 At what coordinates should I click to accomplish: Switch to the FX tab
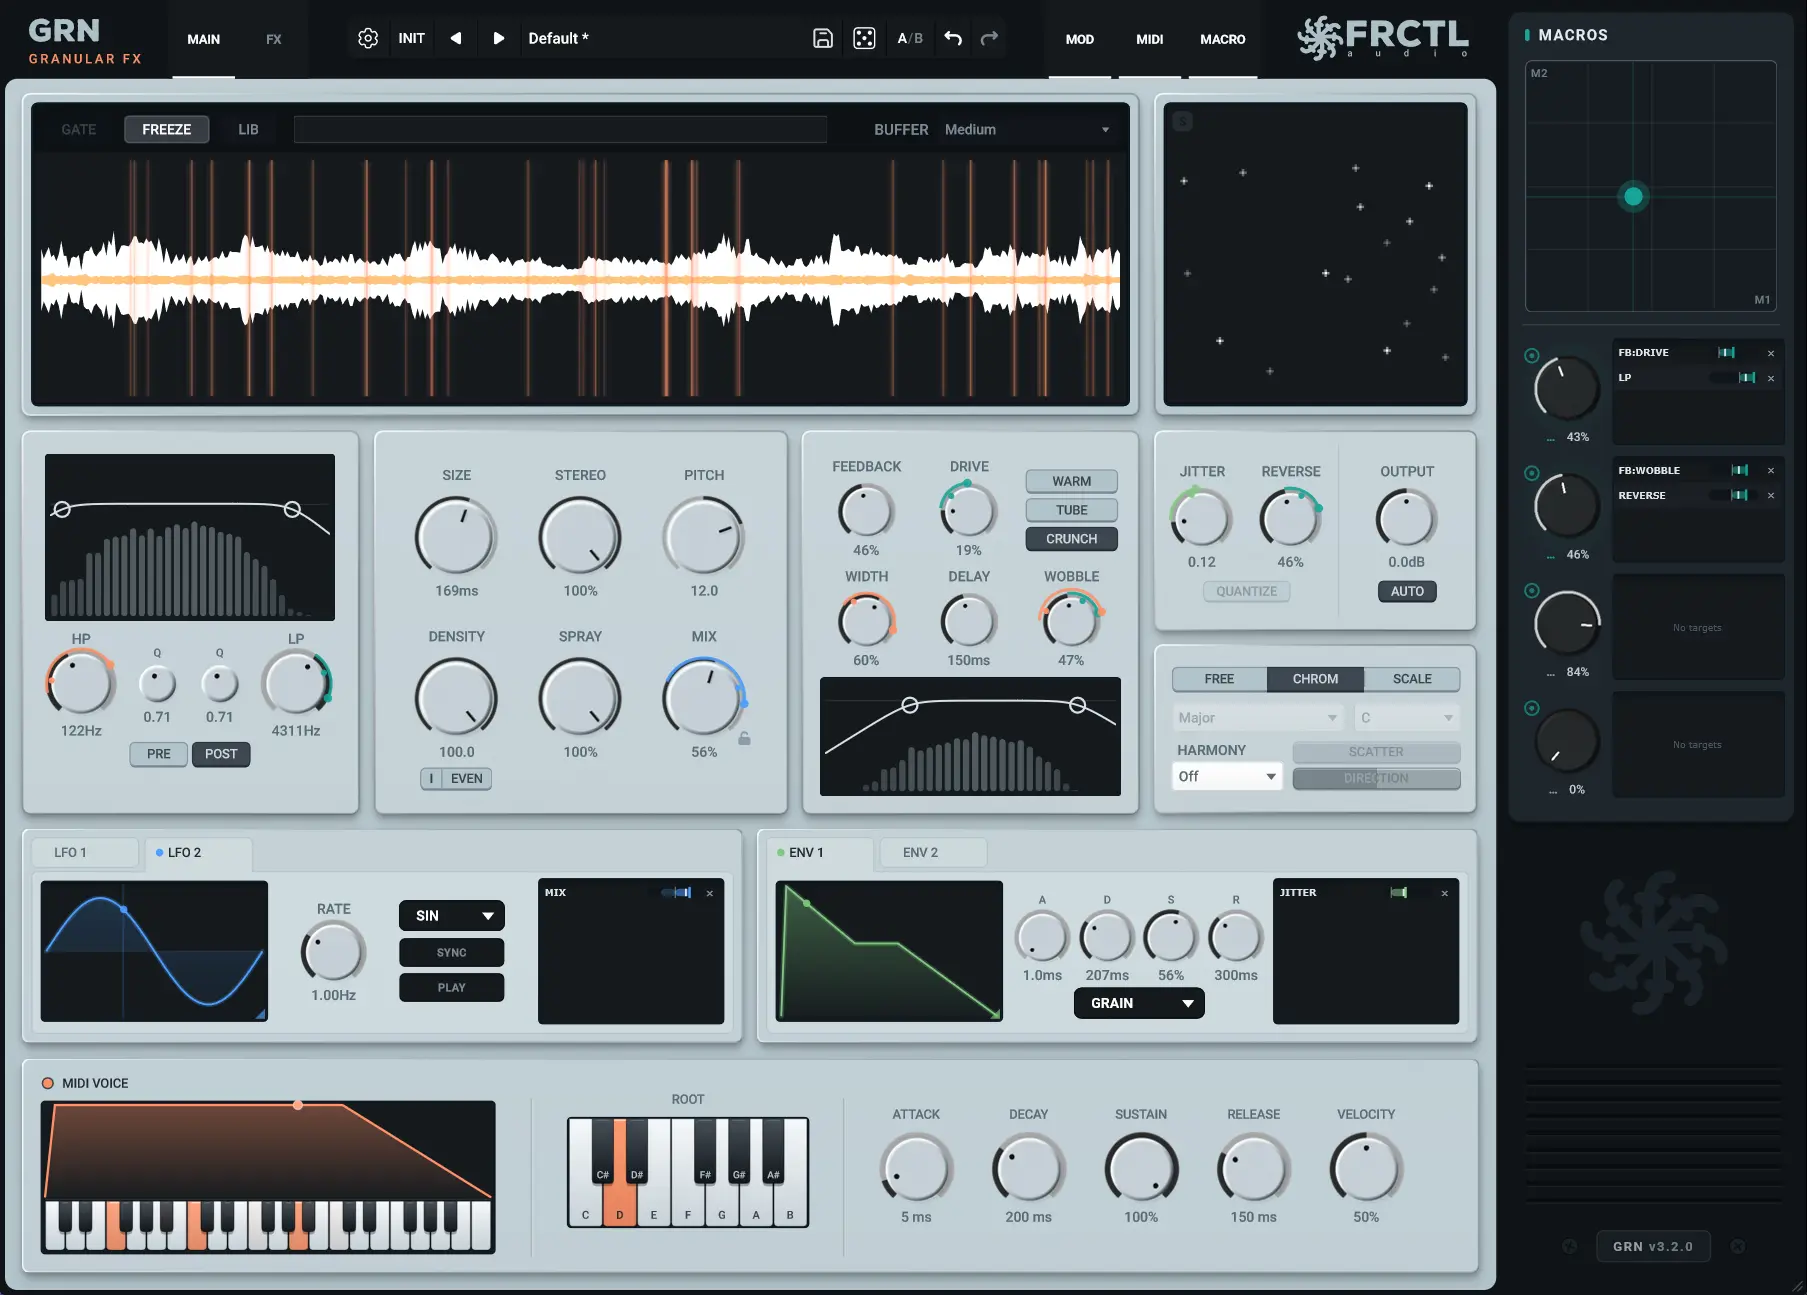pyautogui.click(x=273, y=39)
